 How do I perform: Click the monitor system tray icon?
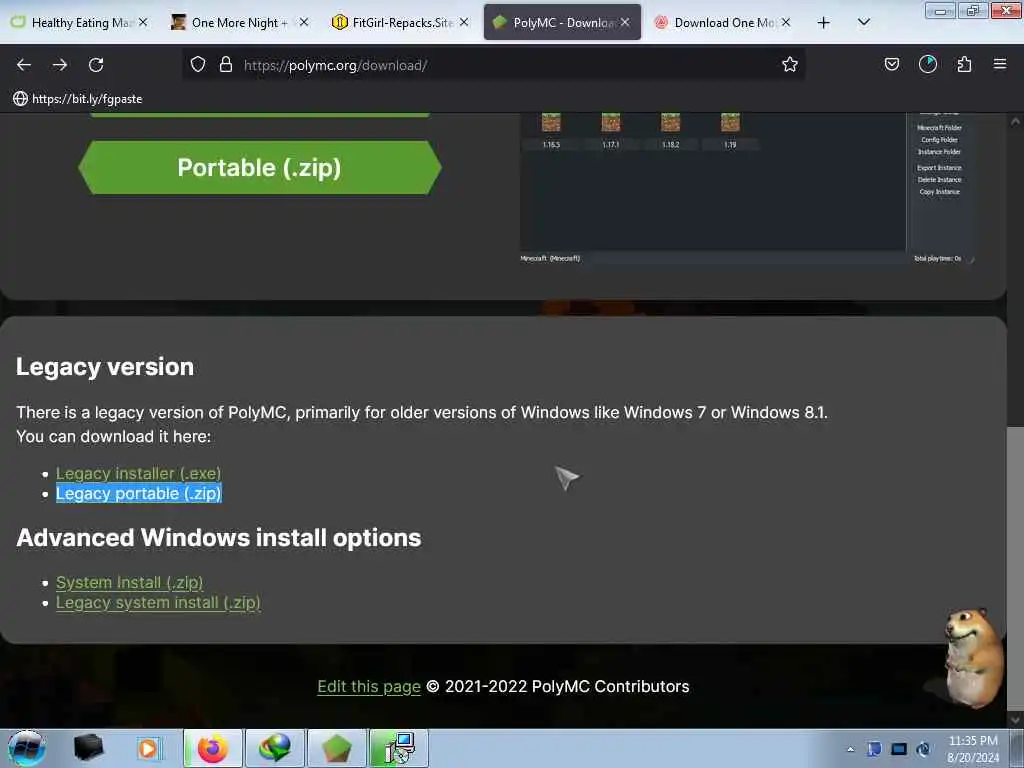899,749
